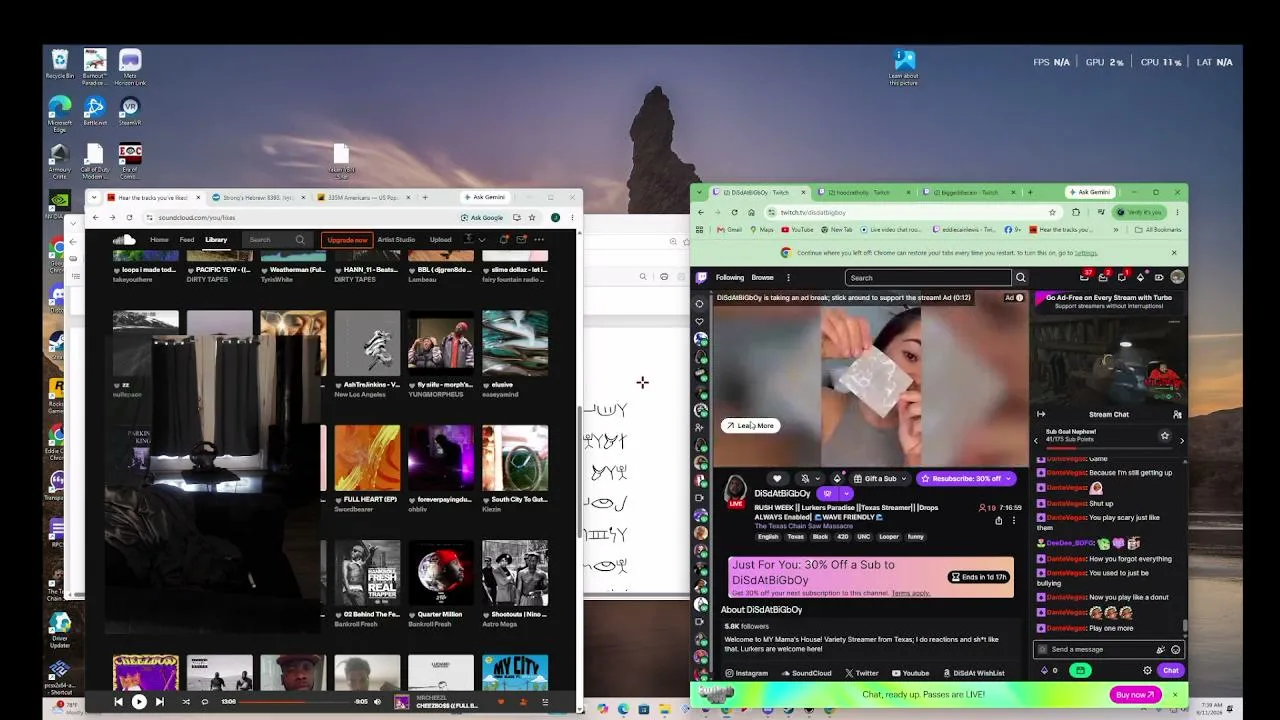Open SoundCloud notifications bell
The height and width of the screenshot is (720, 1280).
point(504,240)
